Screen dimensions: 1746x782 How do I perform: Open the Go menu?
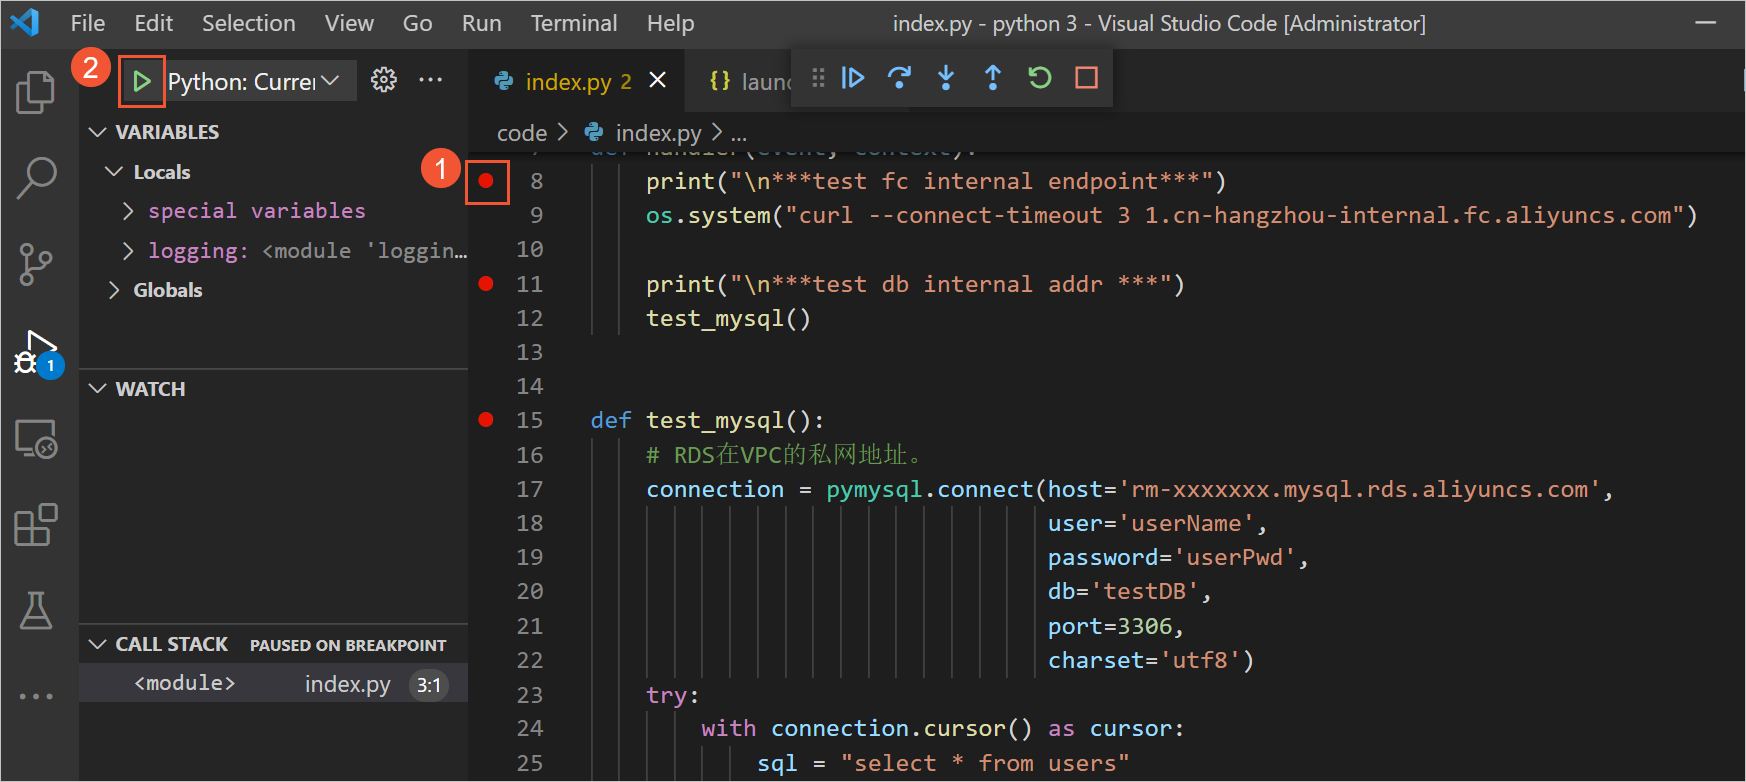tap(418, 23)
